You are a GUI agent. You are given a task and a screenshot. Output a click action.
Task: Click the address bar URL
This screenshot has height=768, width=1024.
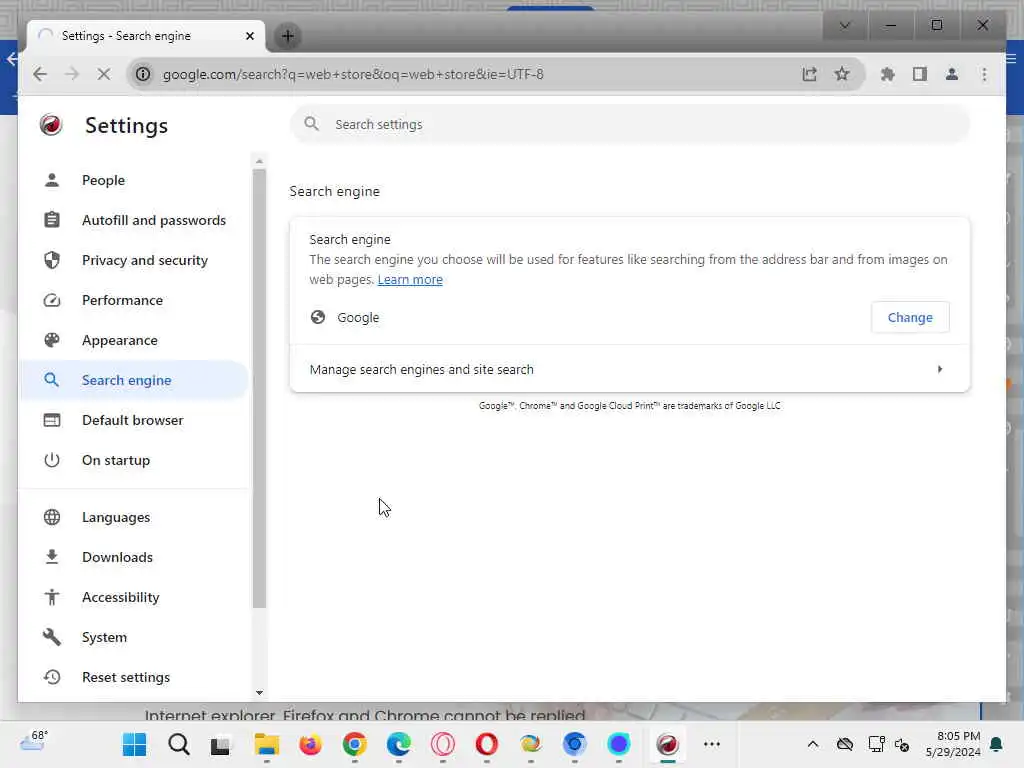click(x=353, y=74)
